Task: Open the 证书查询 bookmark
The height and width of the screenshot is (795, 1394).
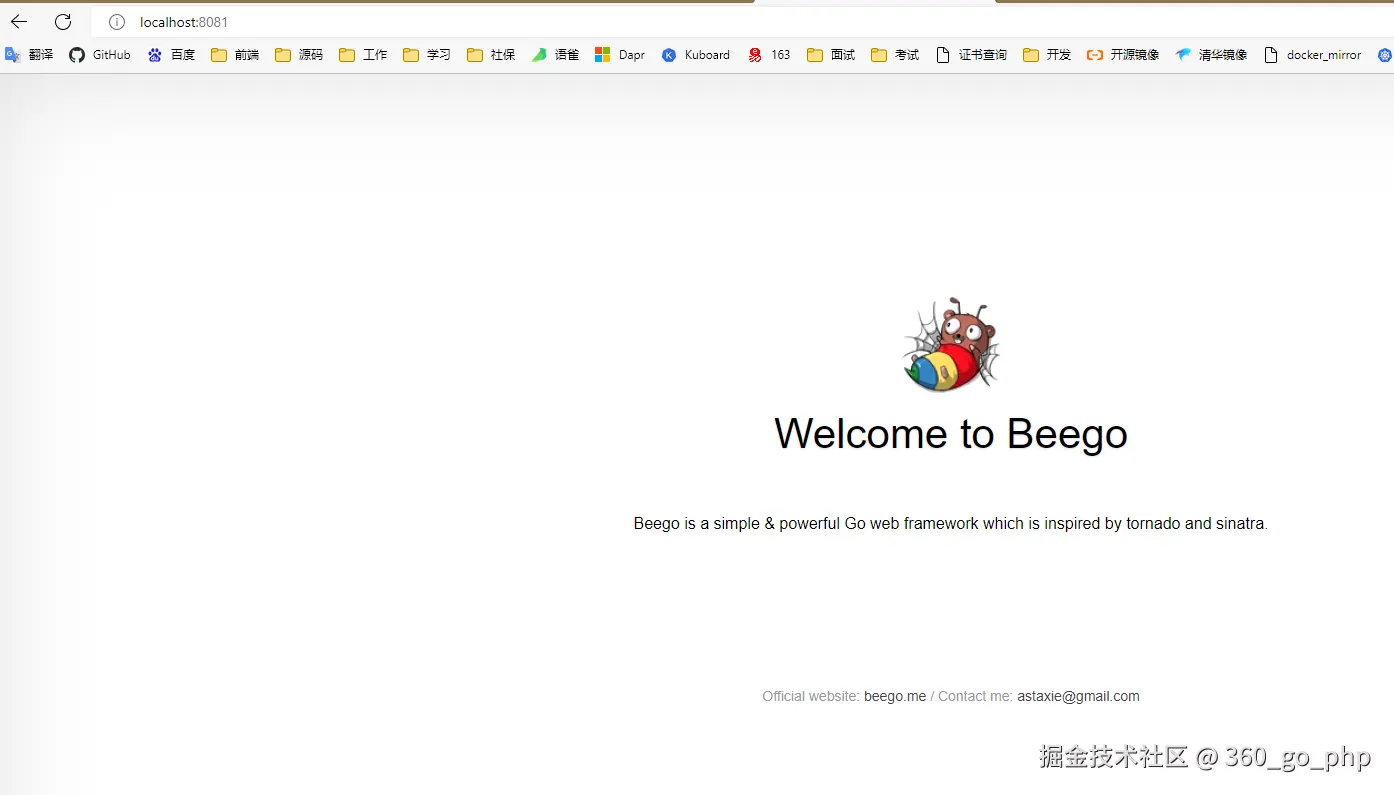Action: [971, 55]
